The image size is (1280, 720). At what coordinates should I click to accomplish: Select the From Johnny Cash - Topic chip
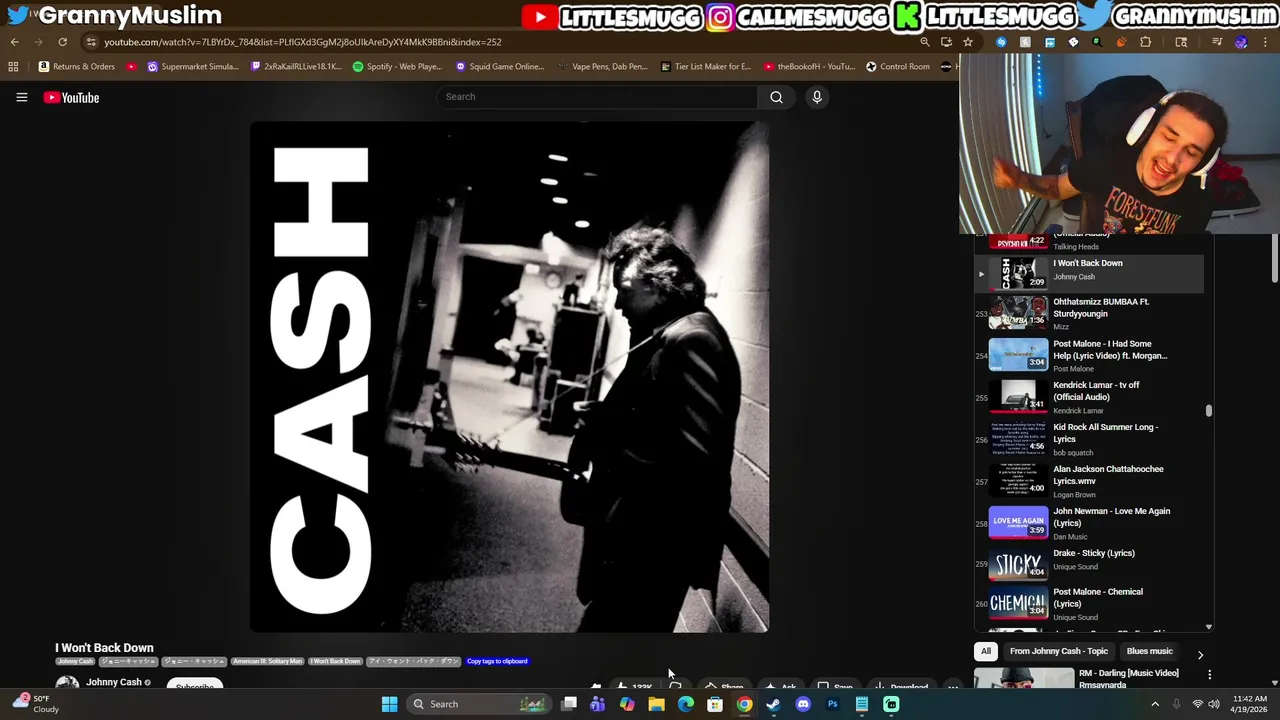1059,651
